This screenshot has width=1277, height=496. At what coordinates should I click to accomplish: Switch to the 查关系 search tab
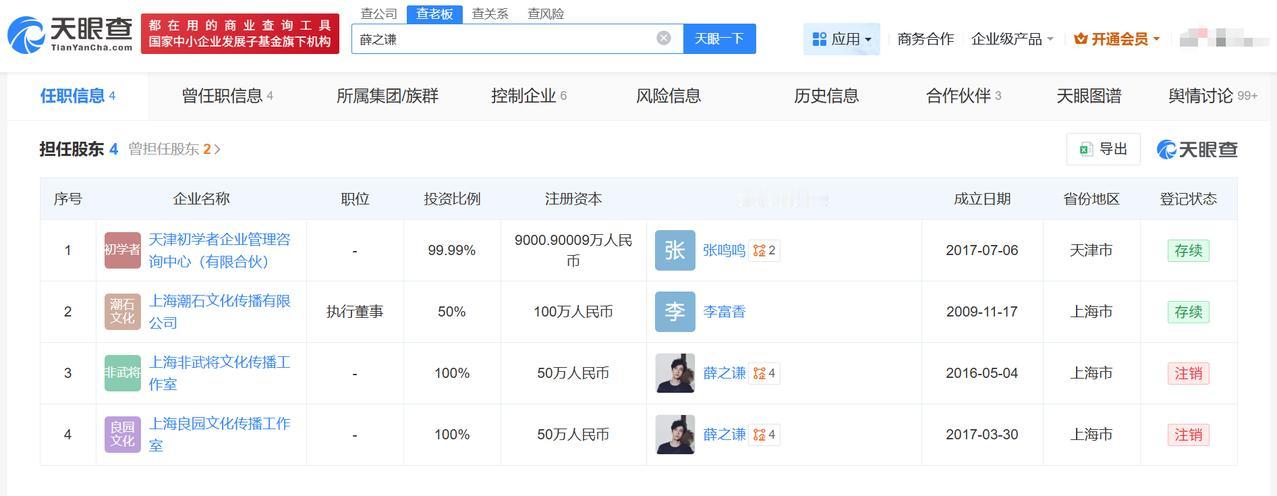(490, 13)
